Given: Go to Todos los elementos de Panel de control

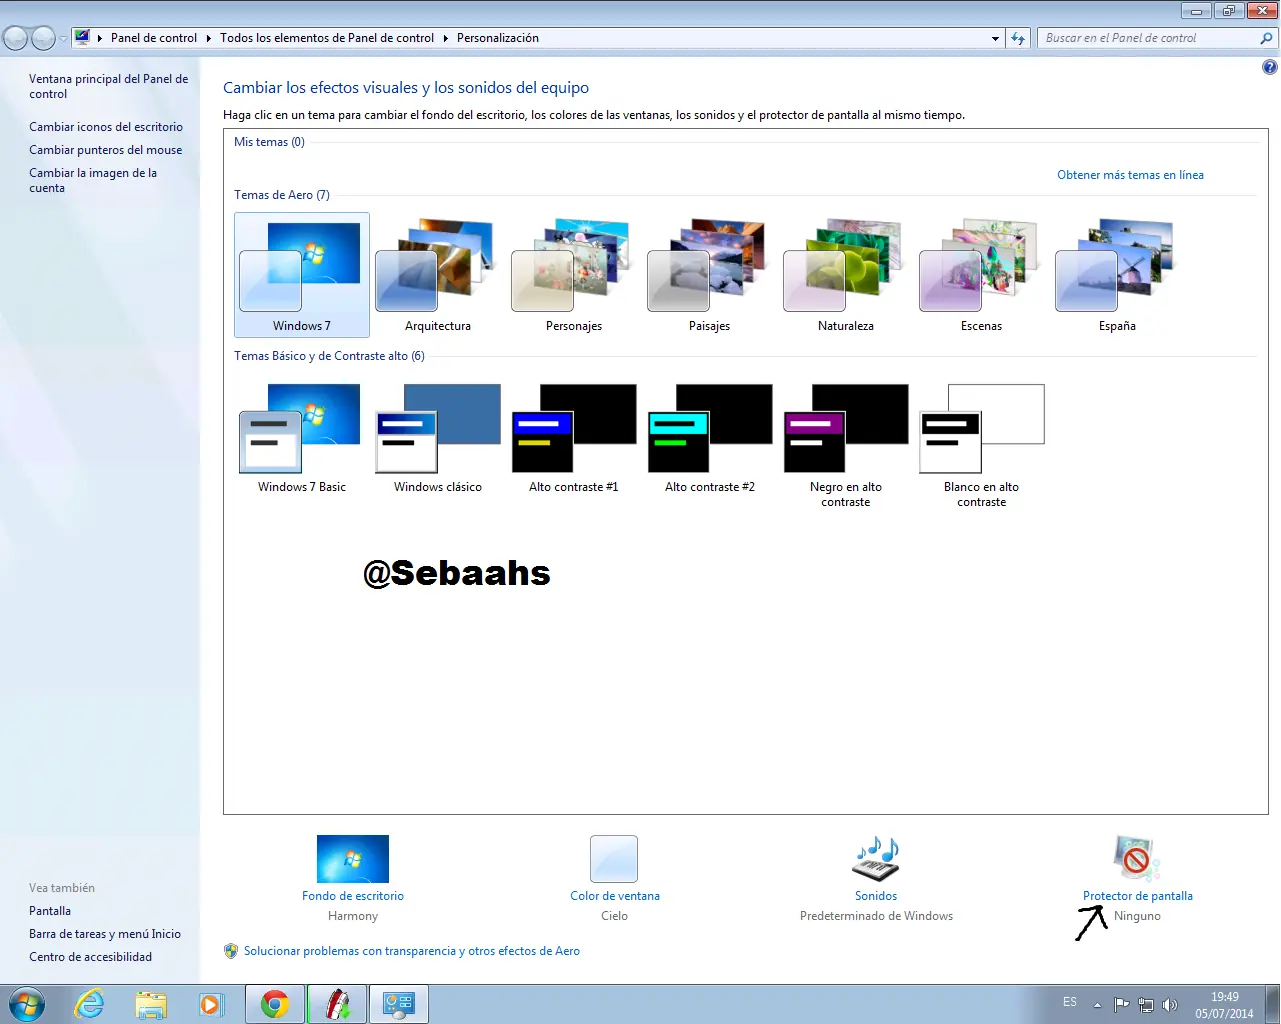Looking at the screenshot, I should [x=327, y=38].
